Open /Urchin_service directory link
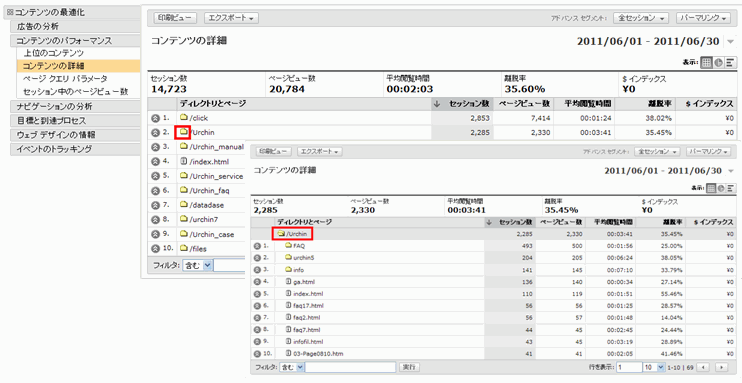Image resolution: width=742 pixels, height=383 pixels. (216, 176)
